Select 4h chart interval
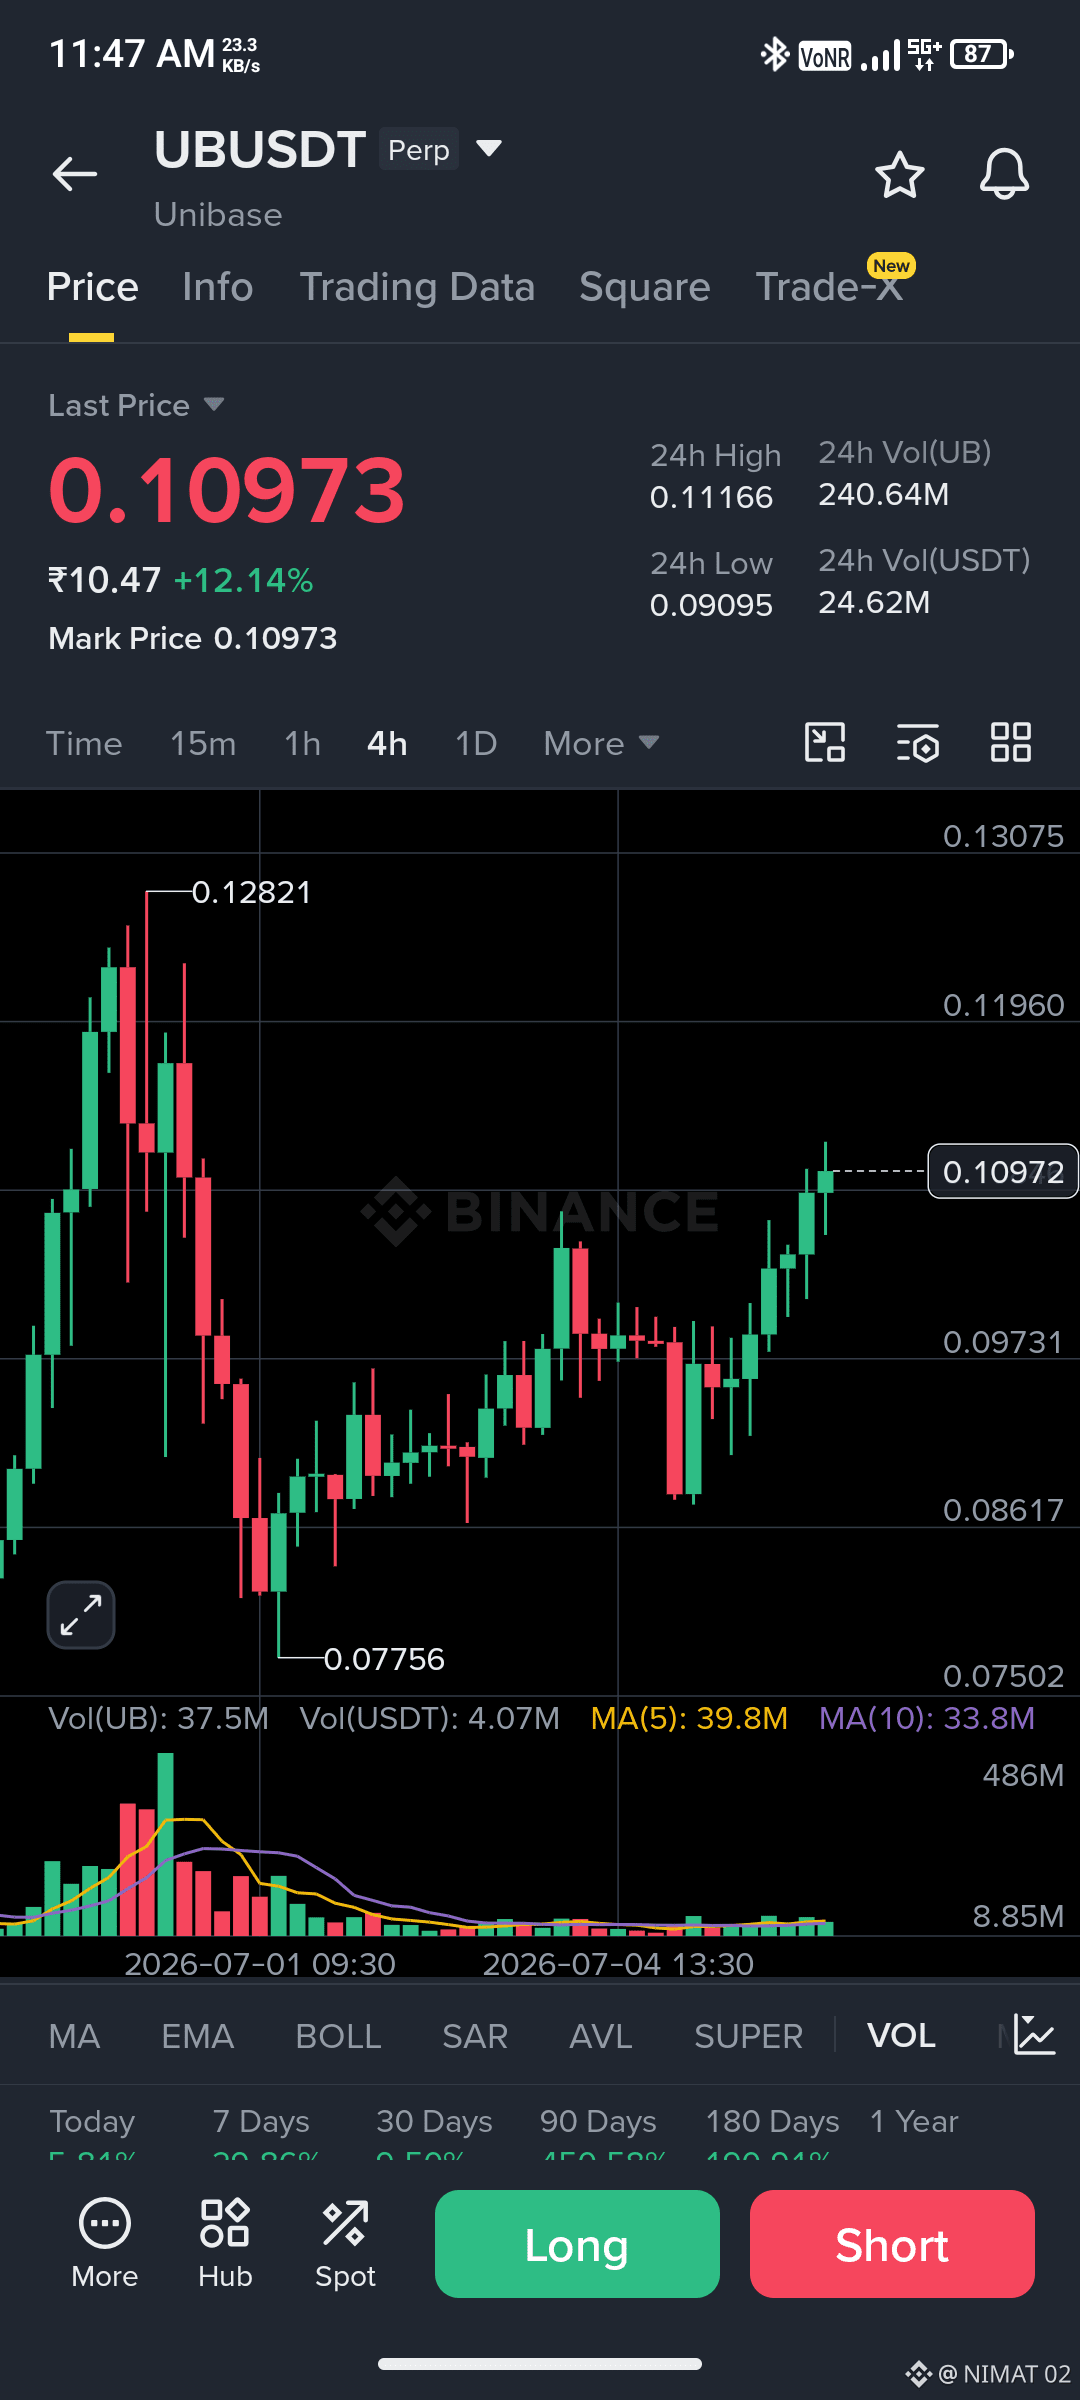Viewport: 1080px width, 2400px height. tap(387, 743)
